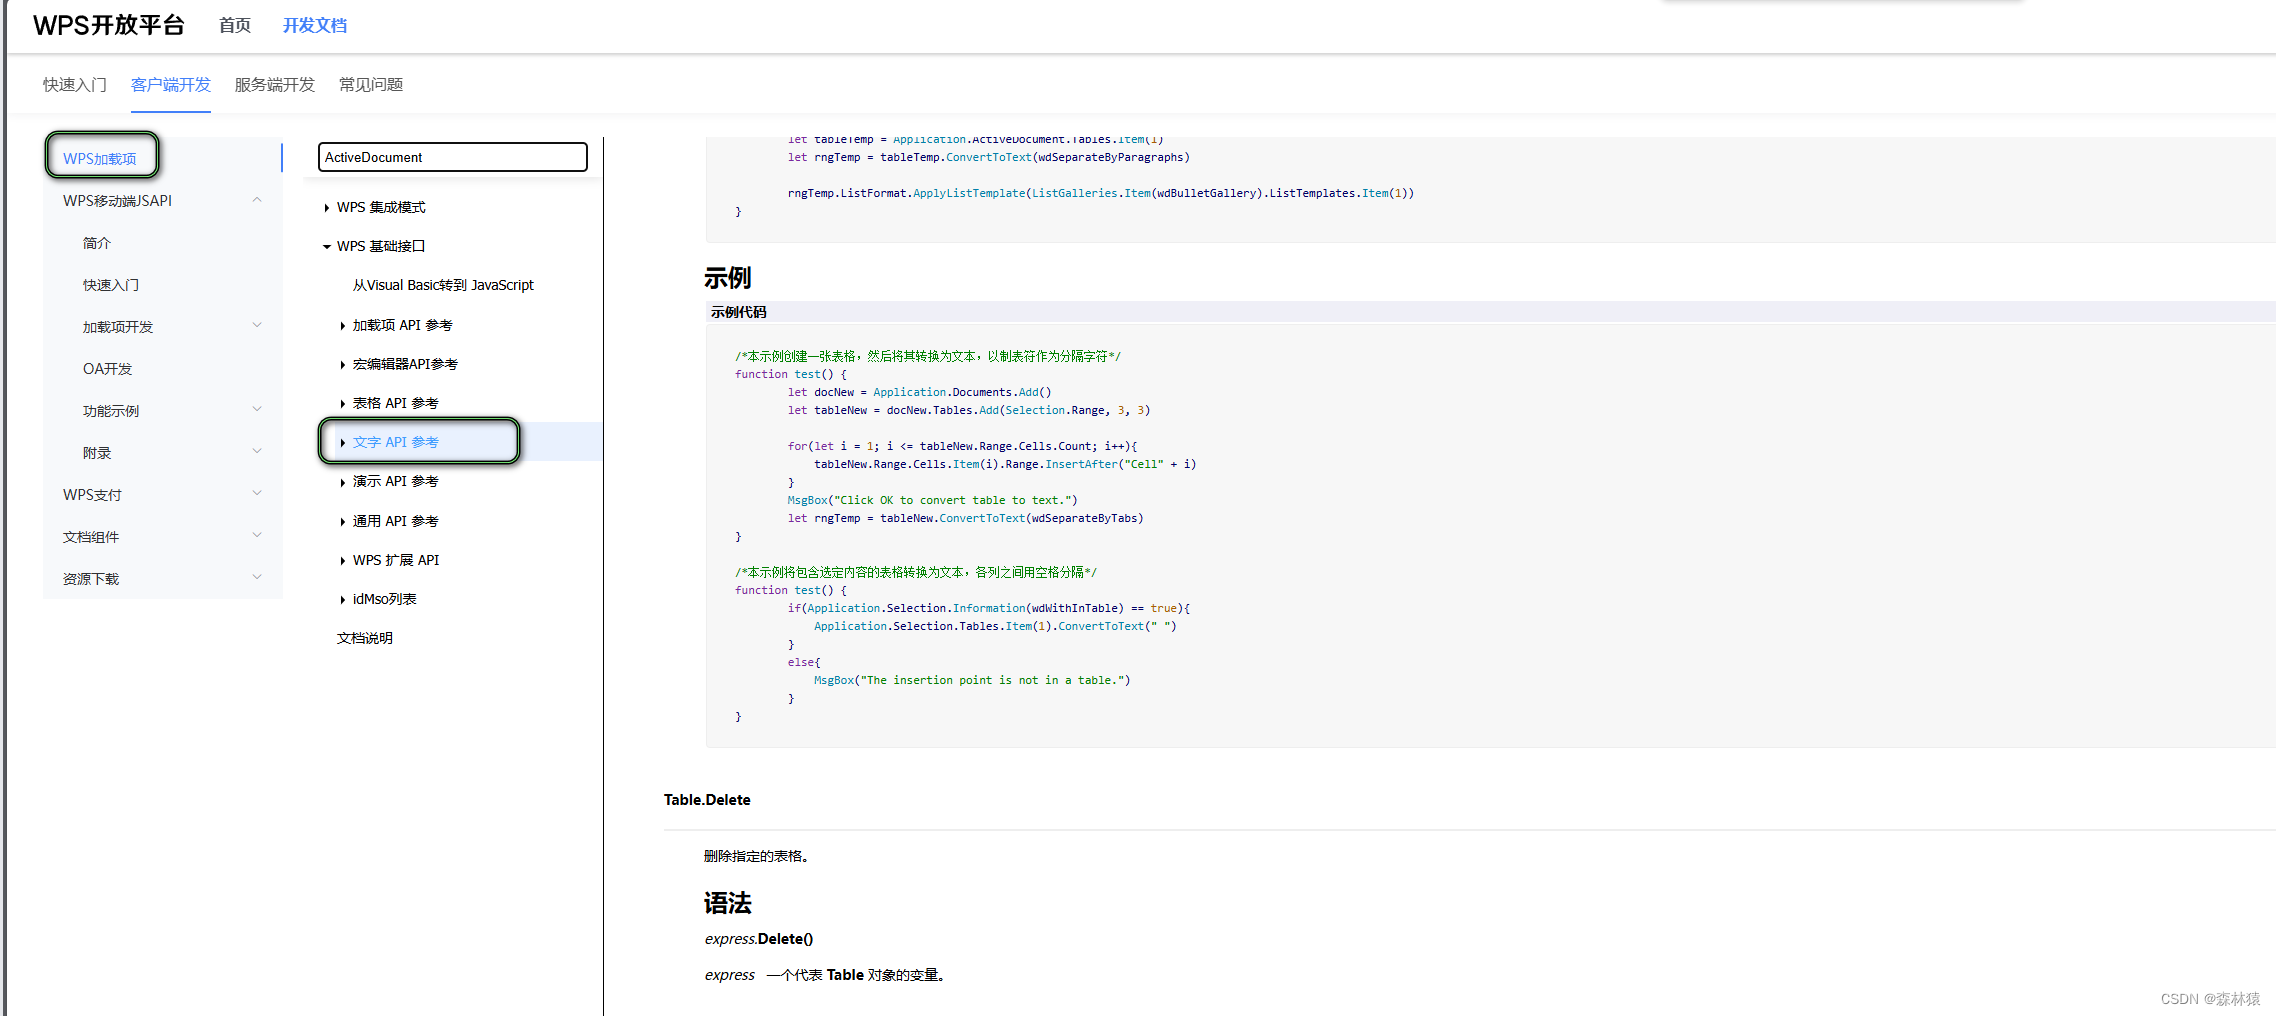
Task: Click the 示例代码 label above code block
Action: coord(739,312)
